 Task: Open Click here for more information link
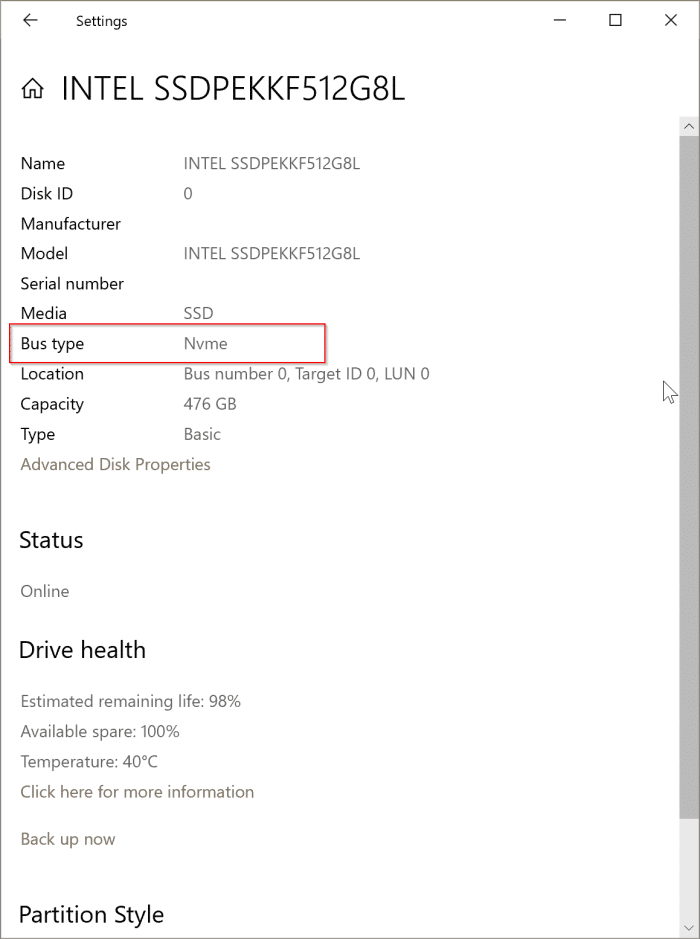(137, 792)
